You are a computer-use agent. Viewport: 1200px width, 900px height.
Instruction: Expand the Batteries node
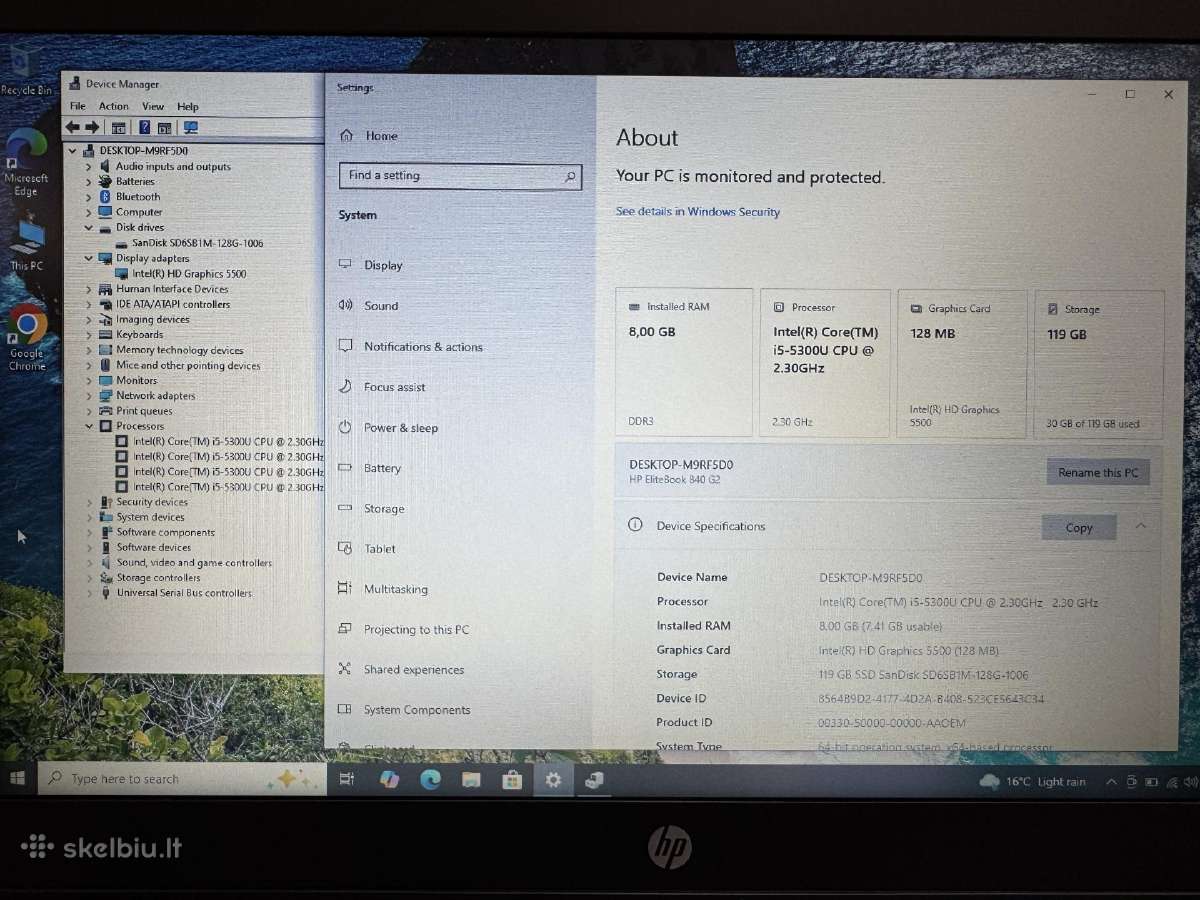coord(88,182)
